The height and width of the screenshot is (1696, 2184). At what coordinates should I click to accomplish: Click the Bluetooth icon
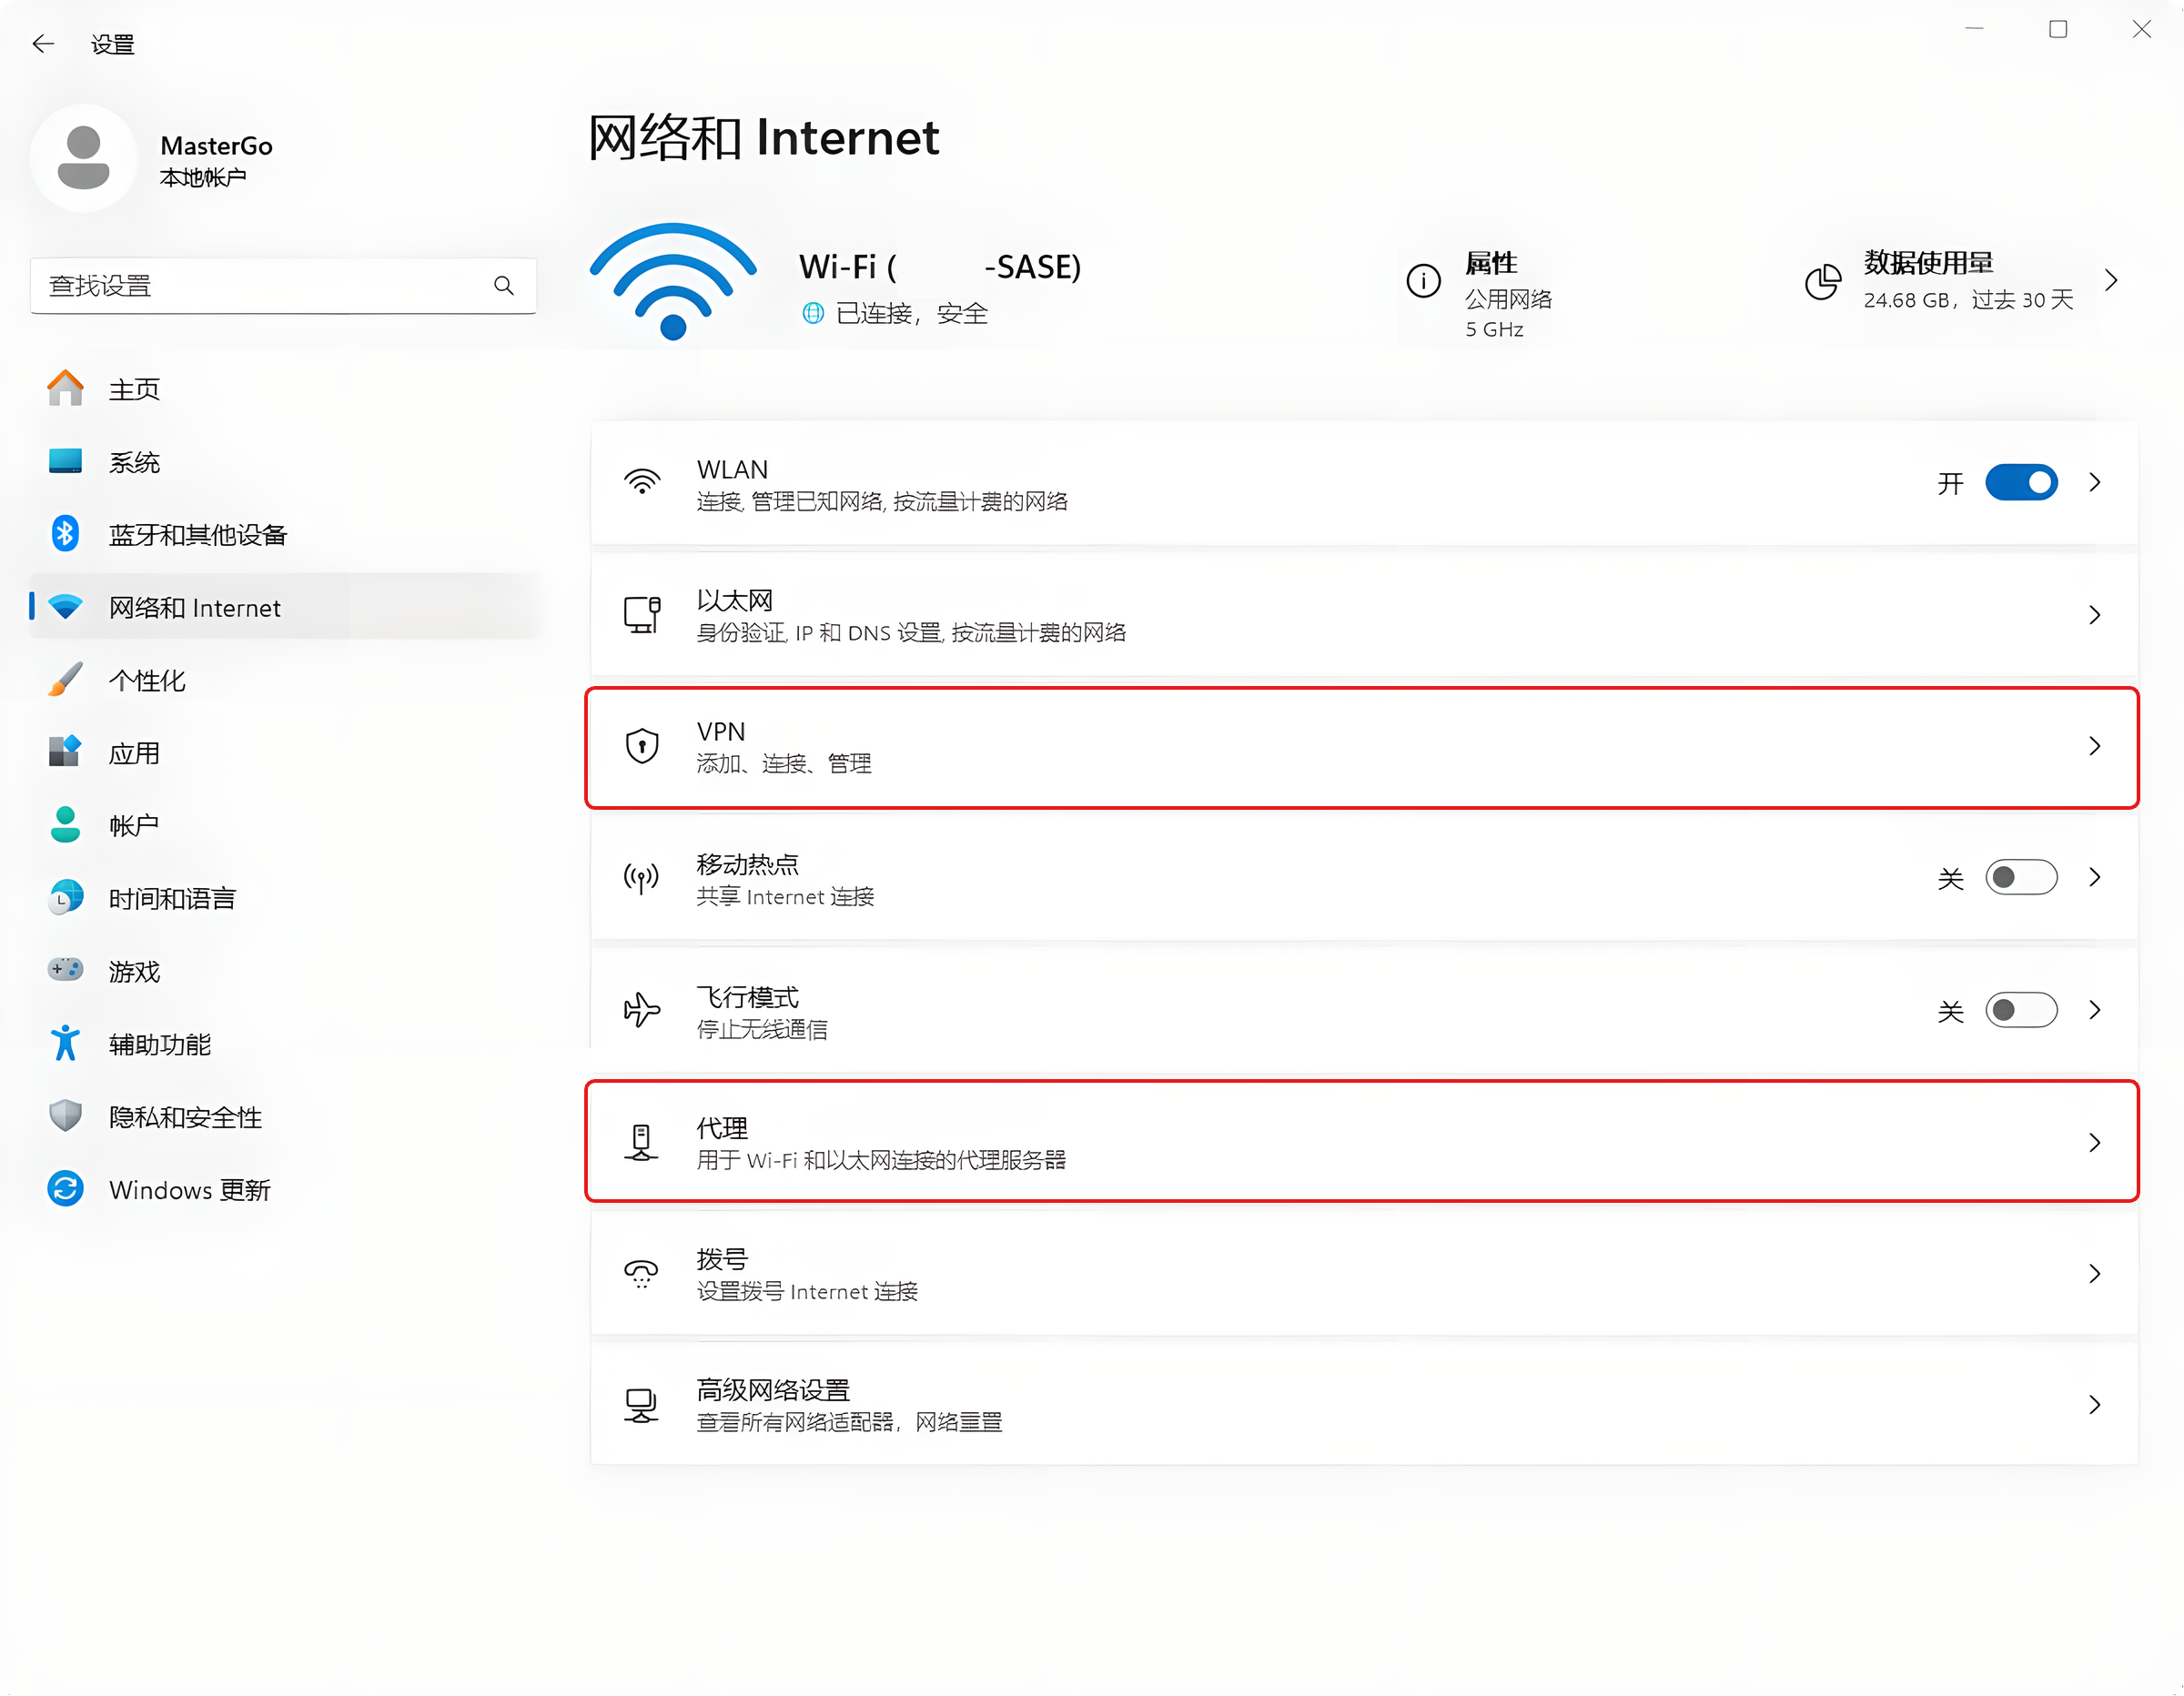(x=66, y=533)
